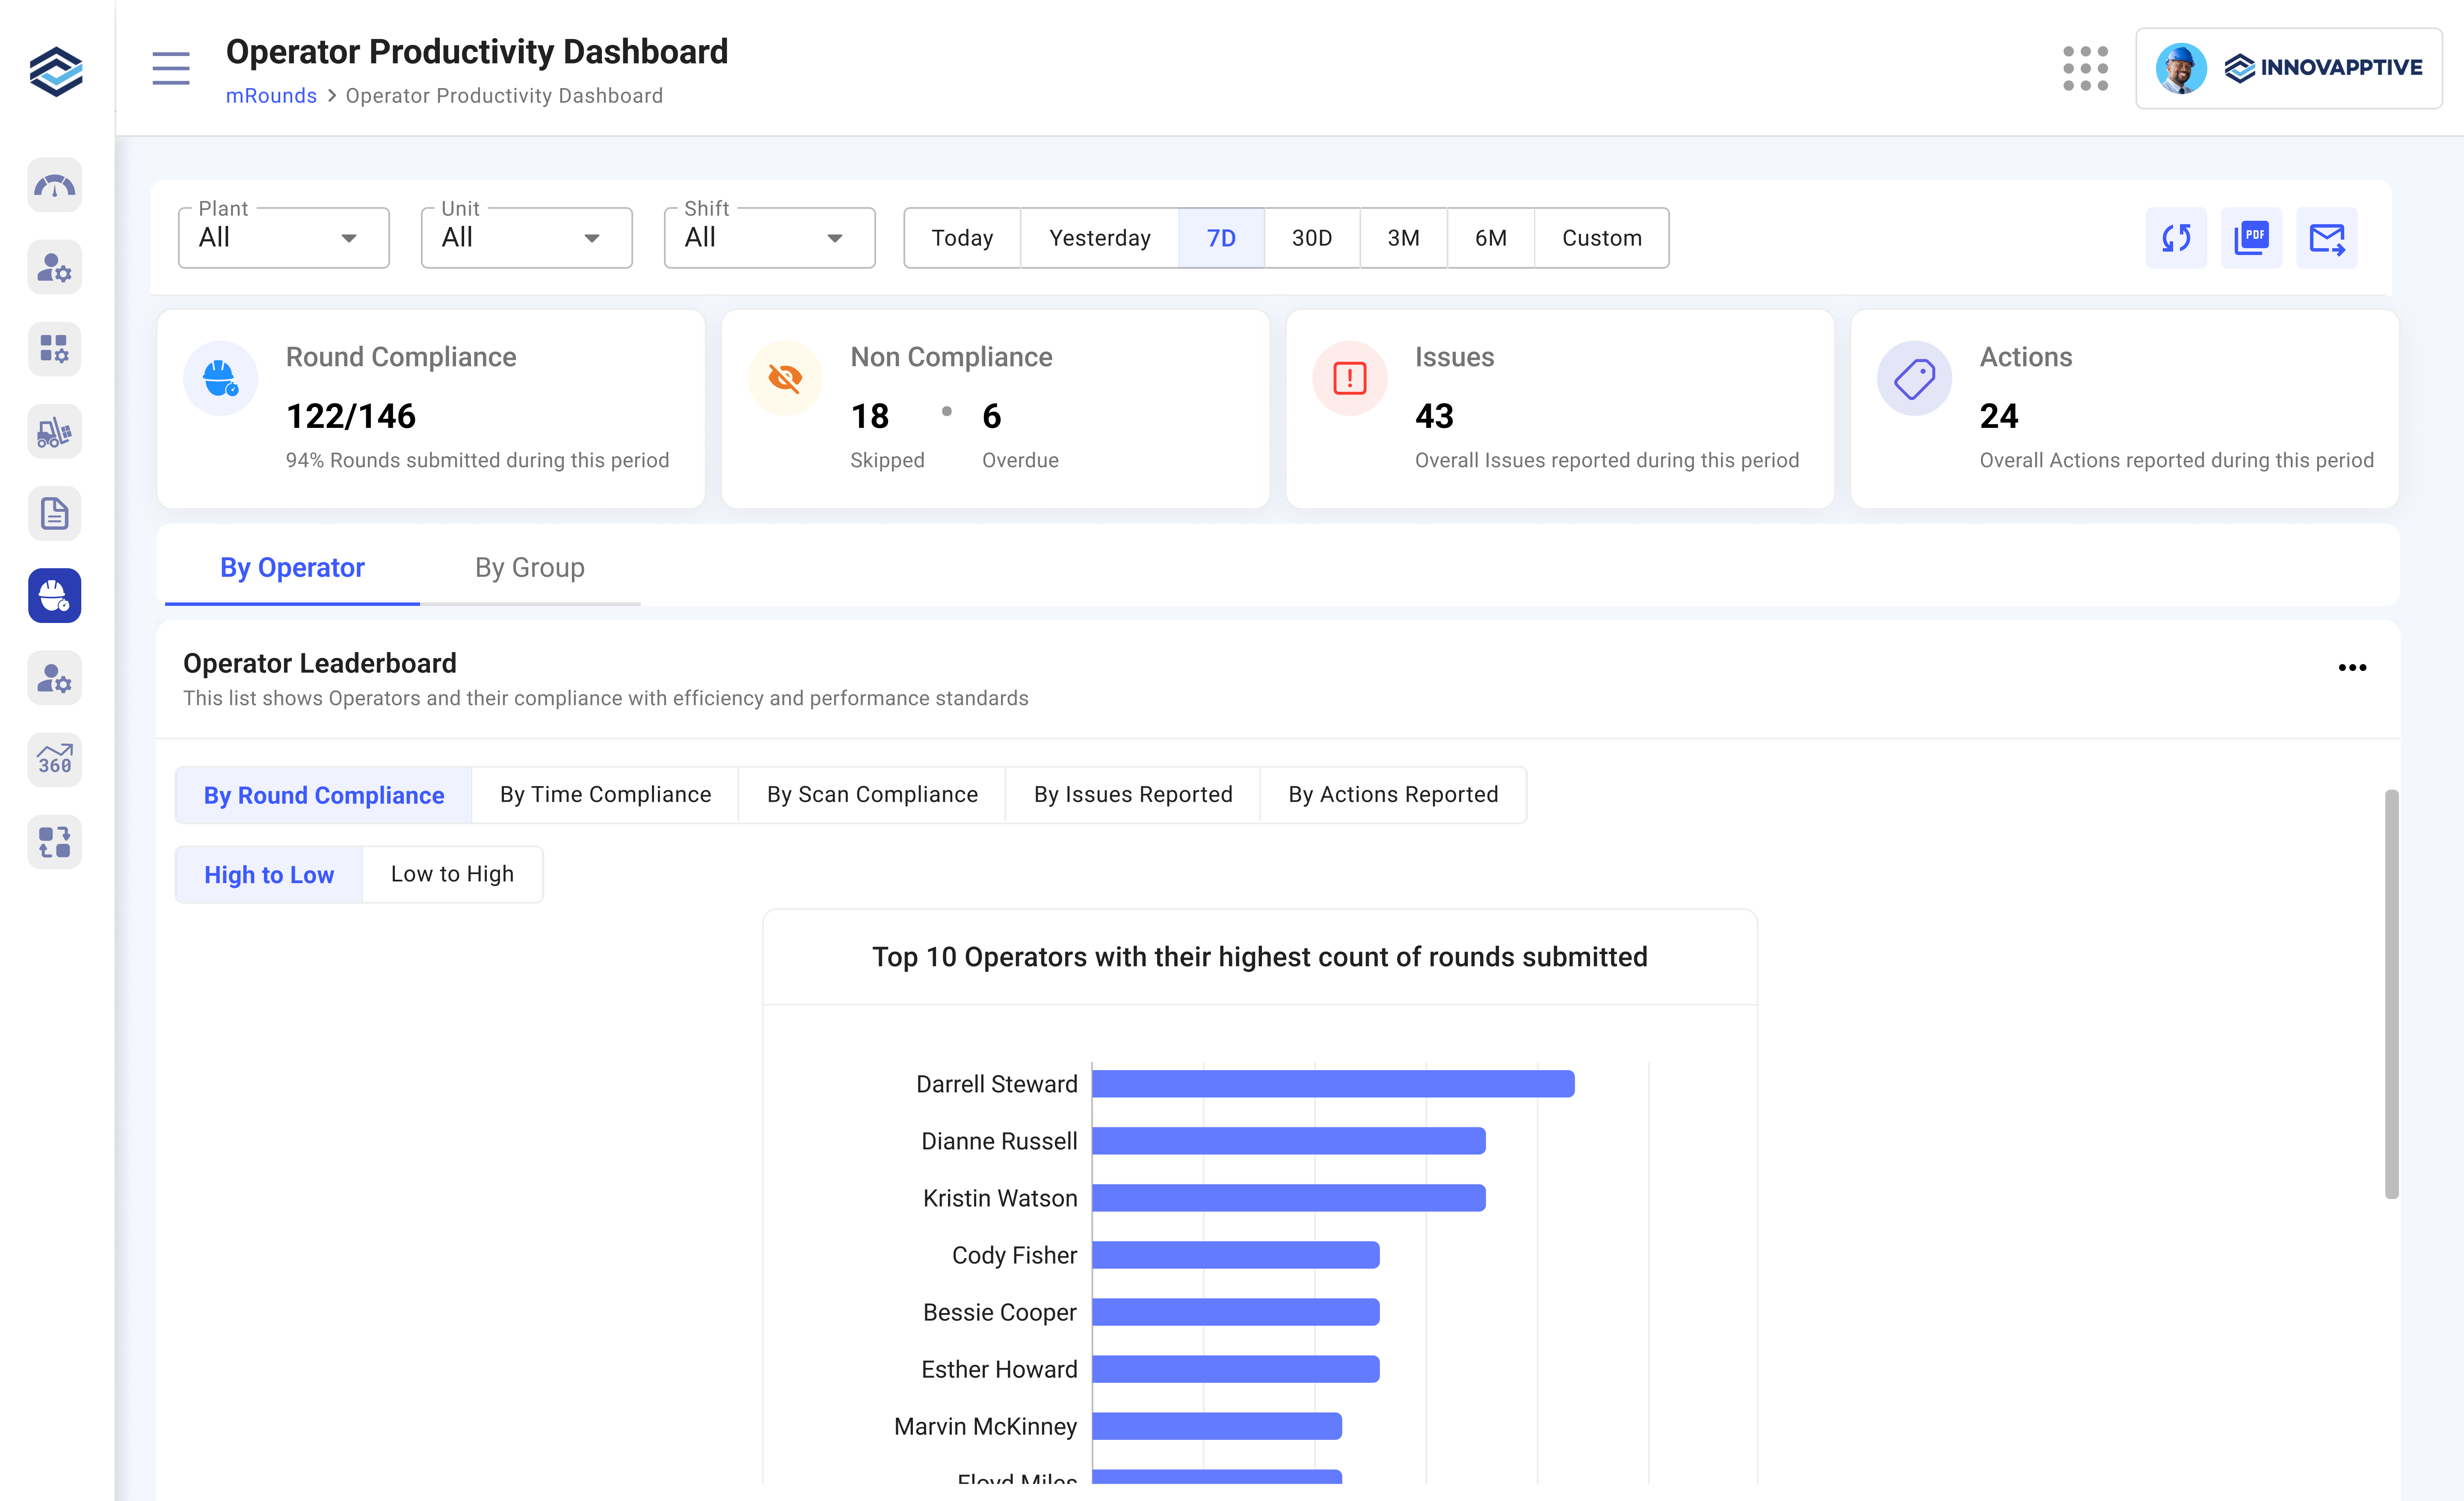2464x1501 pixels.
Task: Open the hamburger menu icon
Action: coord(171,68)
